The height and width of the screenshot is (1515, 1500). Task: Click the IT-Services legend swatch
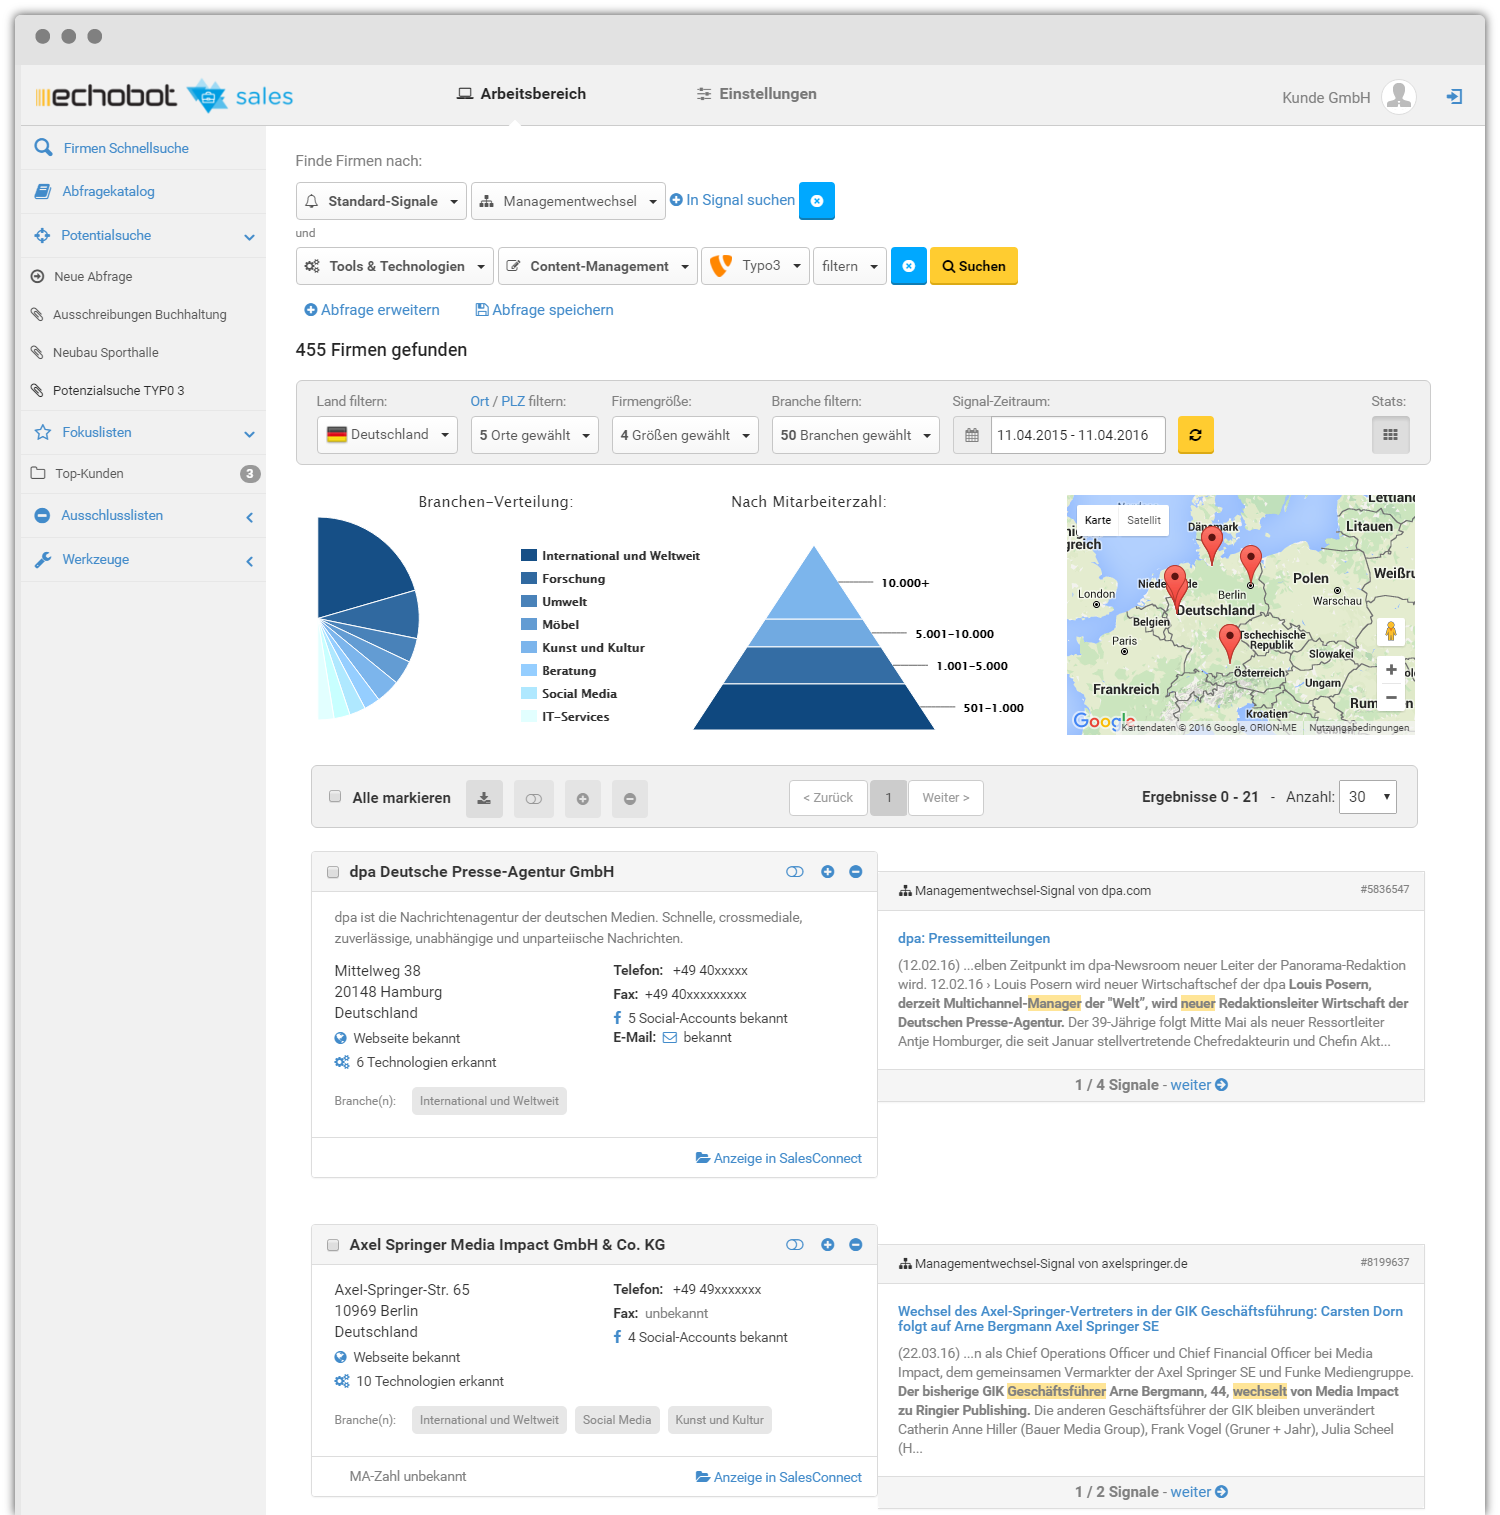pos(529,716)
